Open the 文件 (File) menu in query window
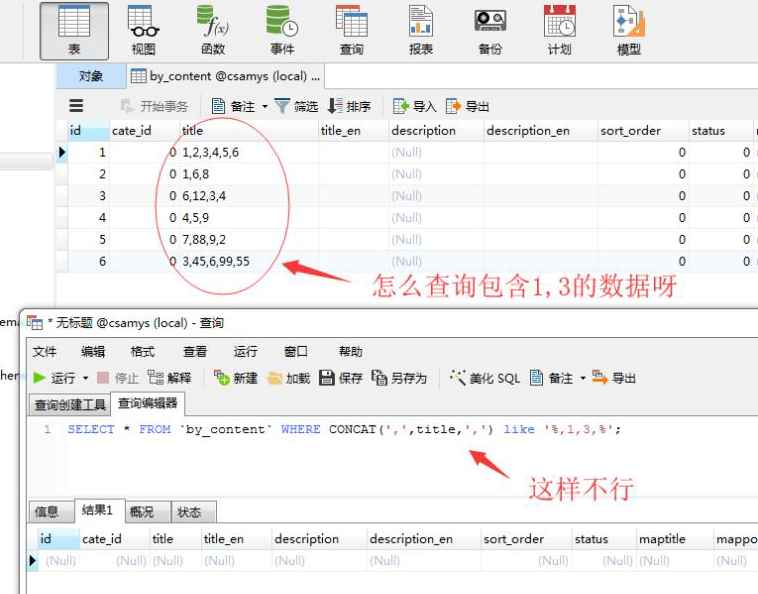This screenshot has width=758, height=594. coord(44,351)
